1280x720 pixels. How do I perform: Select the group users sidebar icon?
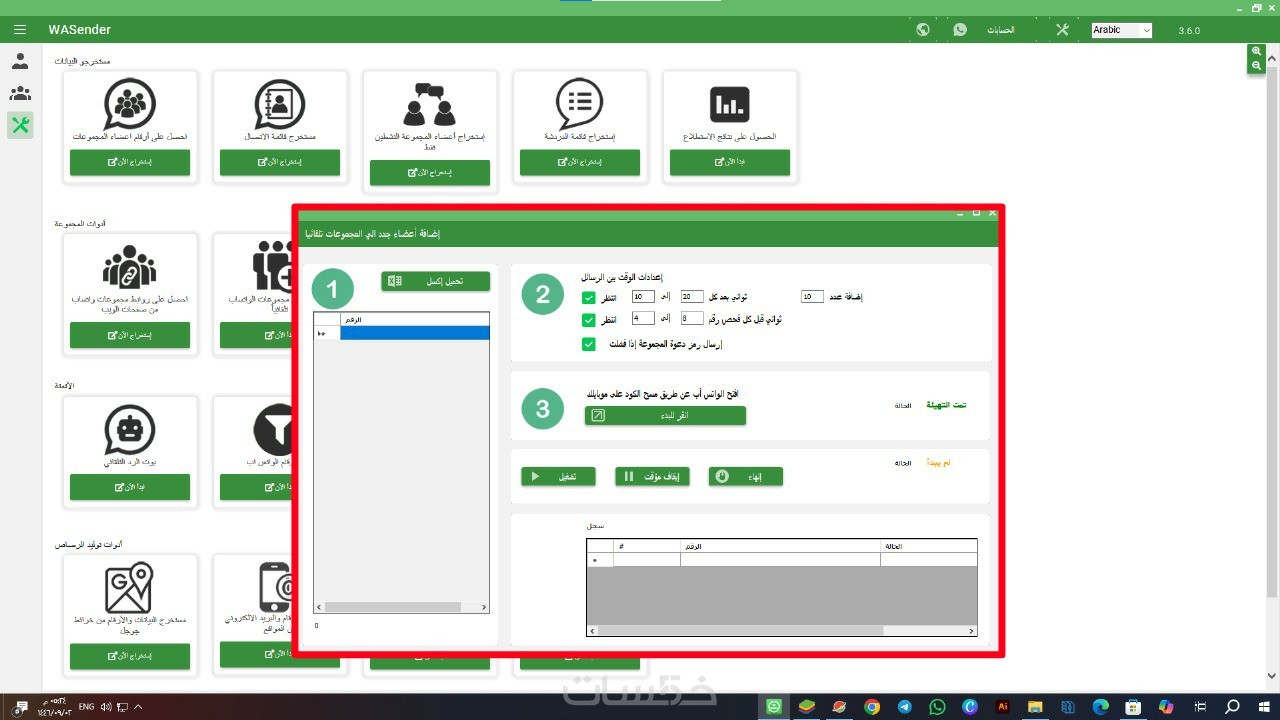pos(20,93)
